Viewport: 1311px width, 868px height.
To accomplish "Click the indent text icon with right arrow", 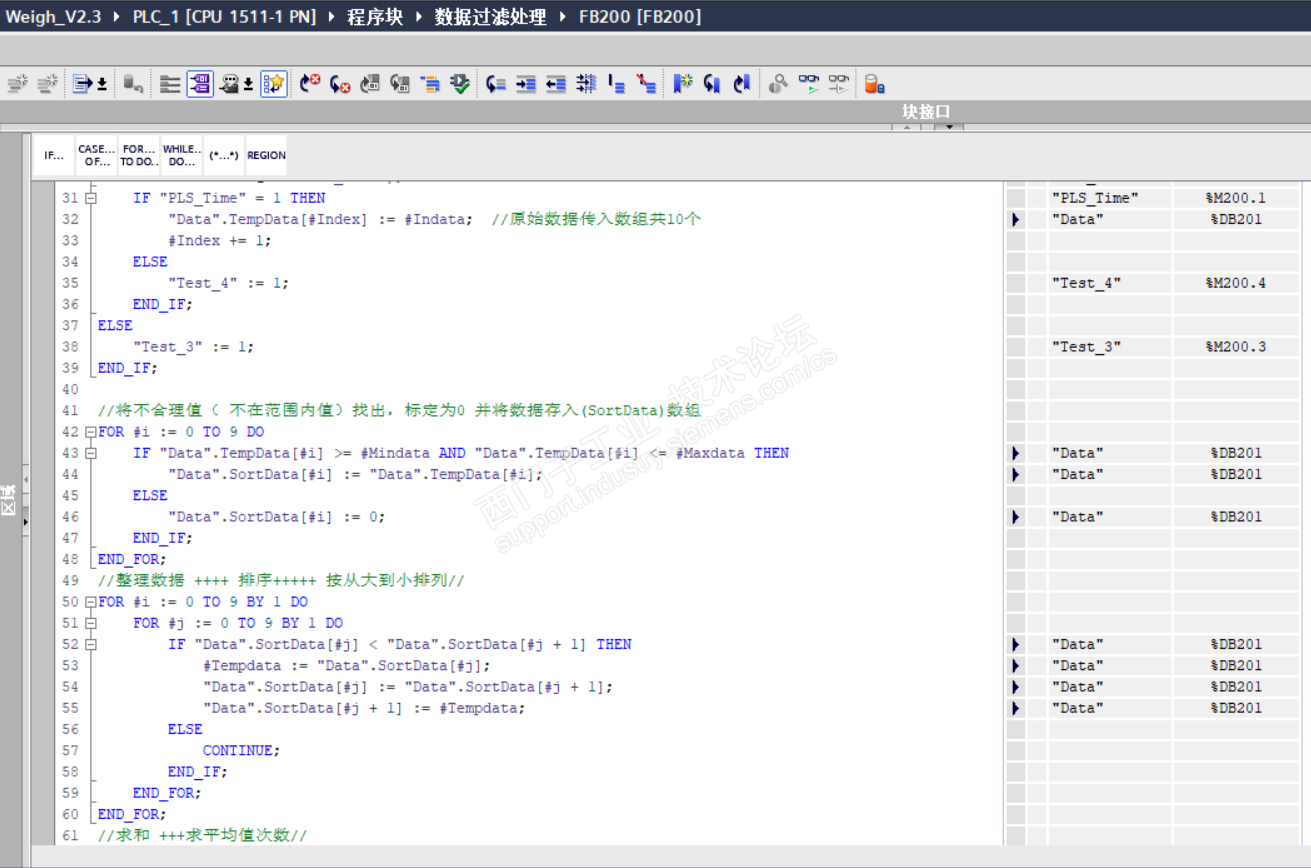I will (x=526, y=84).
